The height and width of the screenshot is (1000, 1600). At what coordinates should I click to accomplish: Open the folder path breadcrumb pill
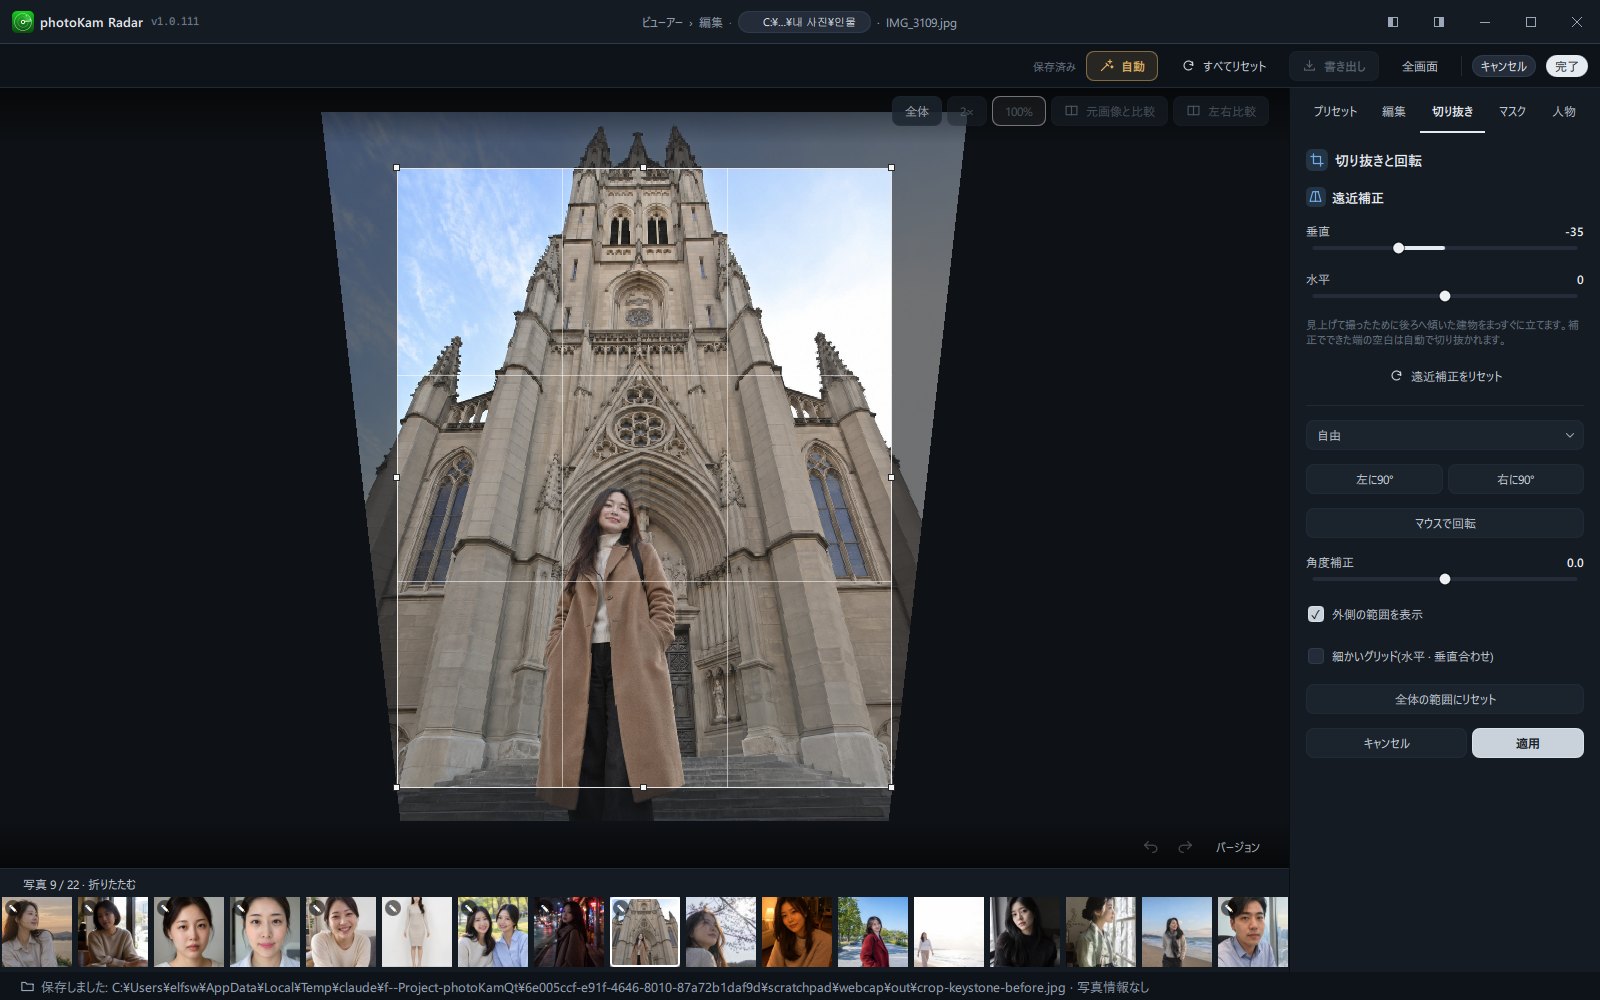tap(804, 22)
